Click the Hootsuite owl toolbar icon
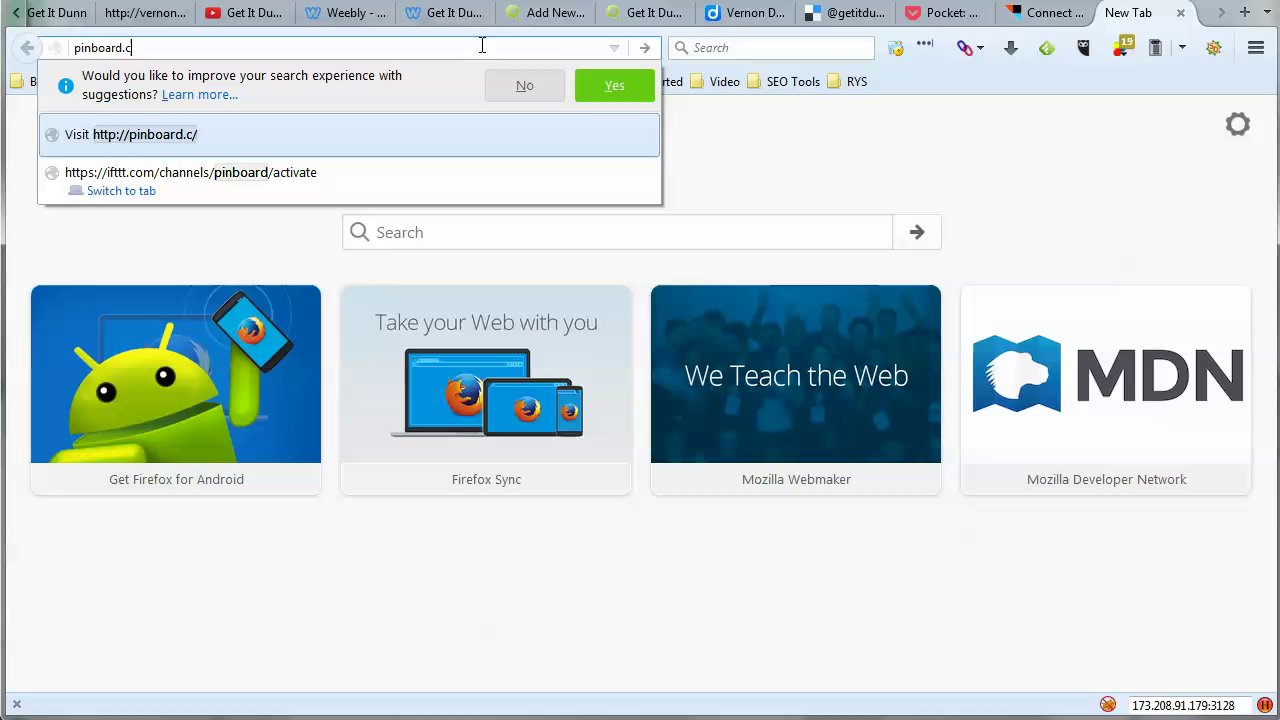 click(1083, 48)
